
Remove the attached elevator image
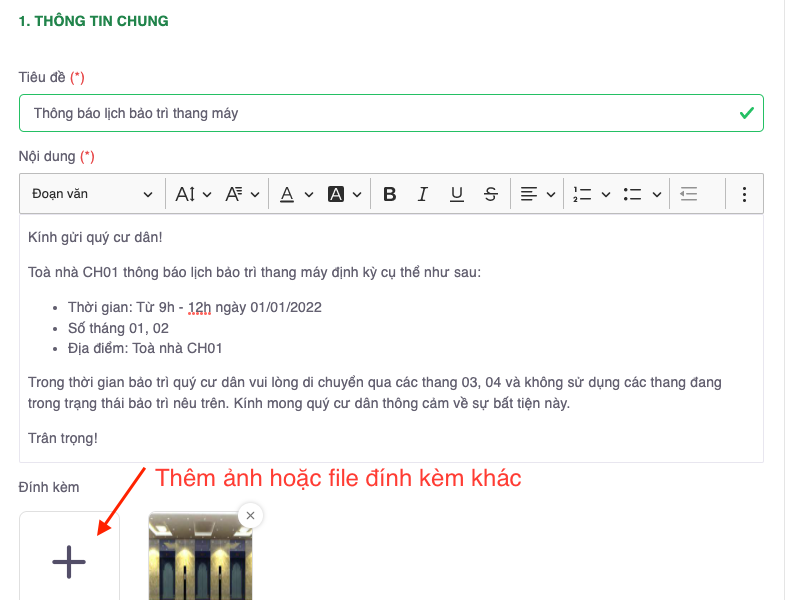(x=250, y=515)
